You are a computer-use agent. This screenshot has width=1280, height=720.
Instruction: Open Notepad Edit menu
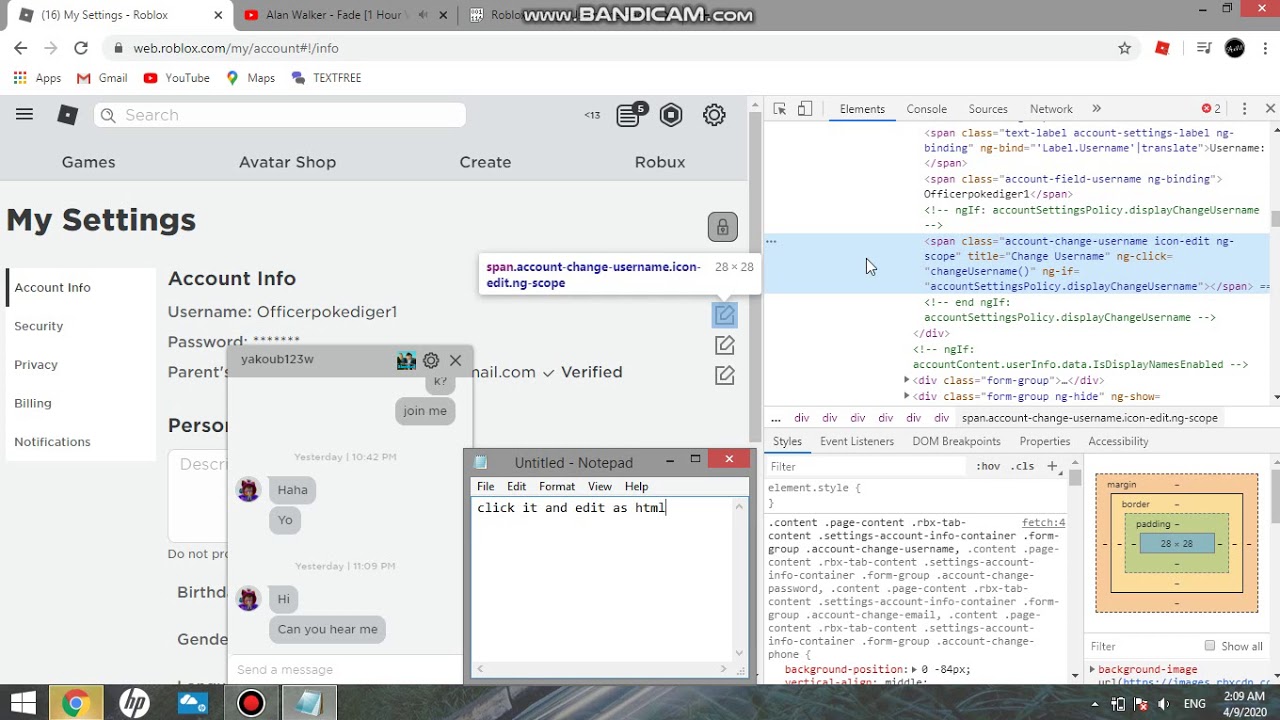coord(516,486)
